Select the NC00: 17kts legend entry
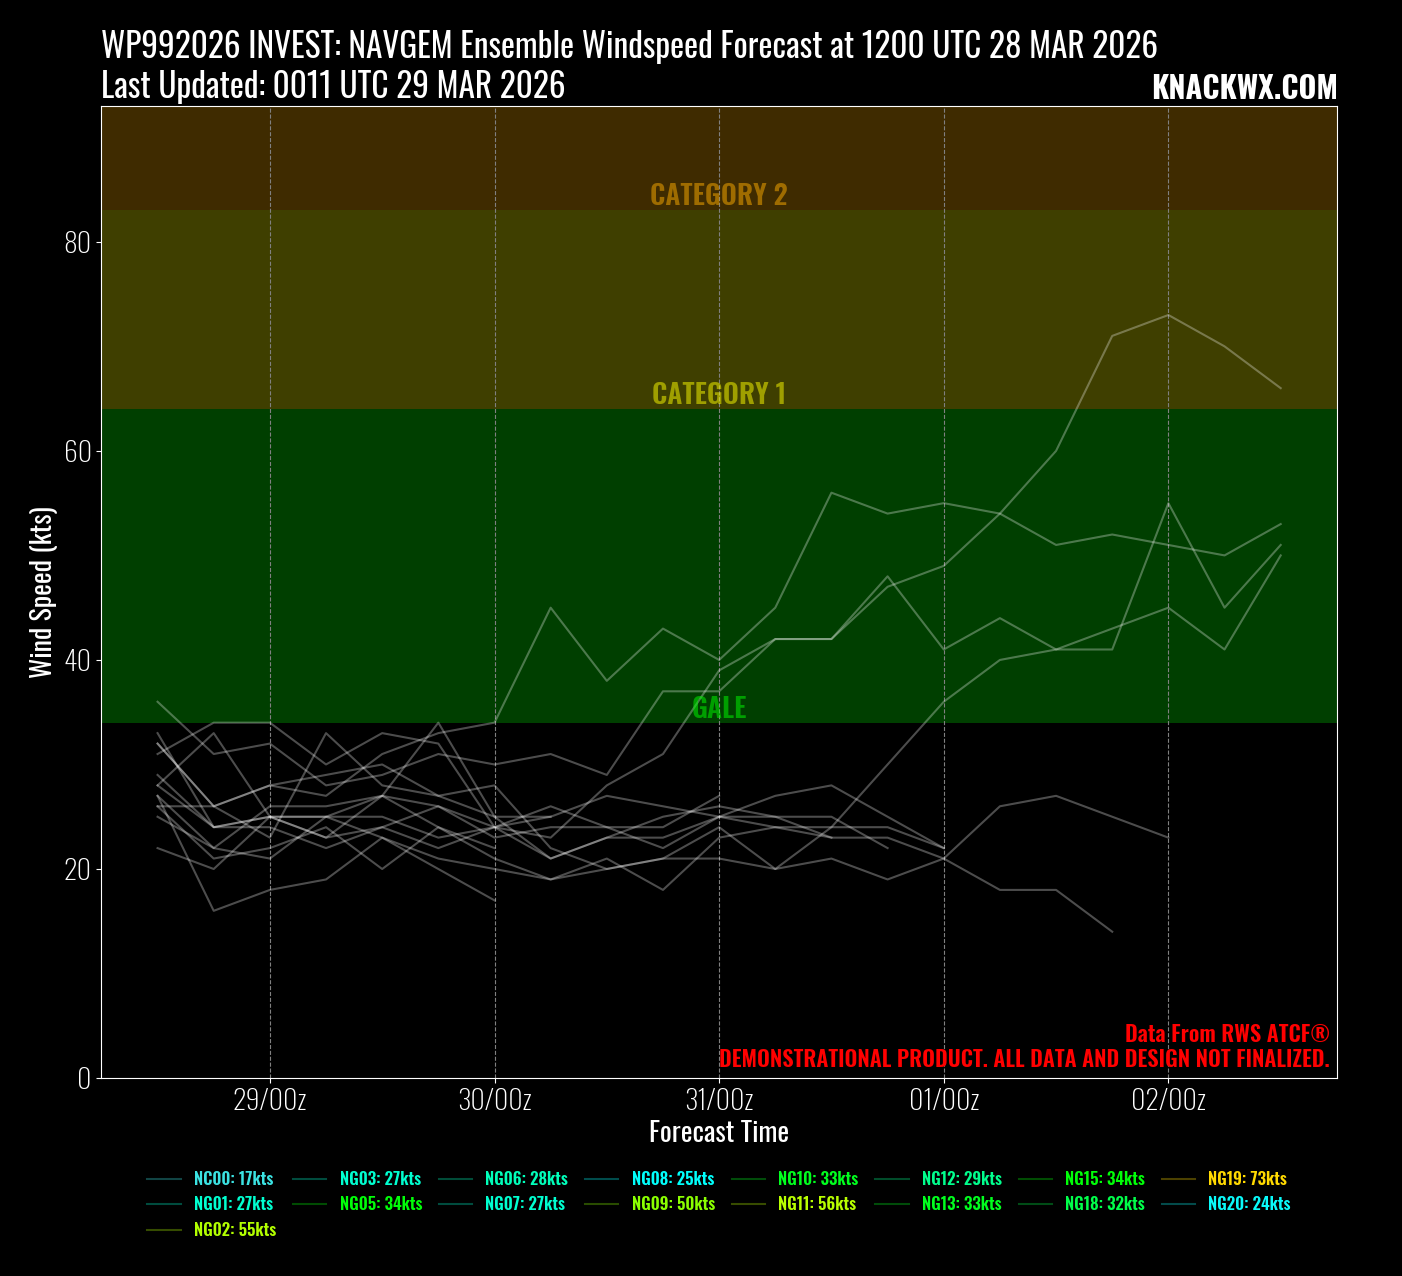The height and width of the screenshot is (1276, 1402). pos(233,1179)
